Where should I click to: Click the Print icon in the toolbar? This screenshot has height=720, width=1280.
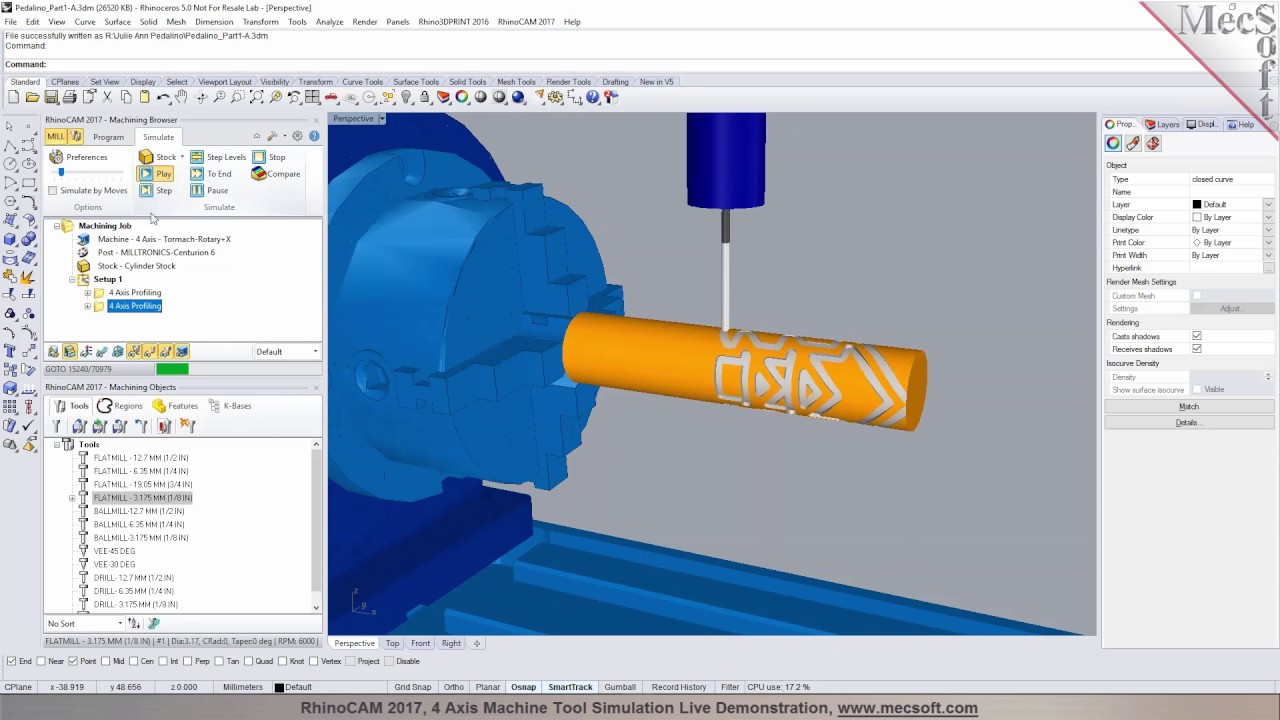(69, 97)
